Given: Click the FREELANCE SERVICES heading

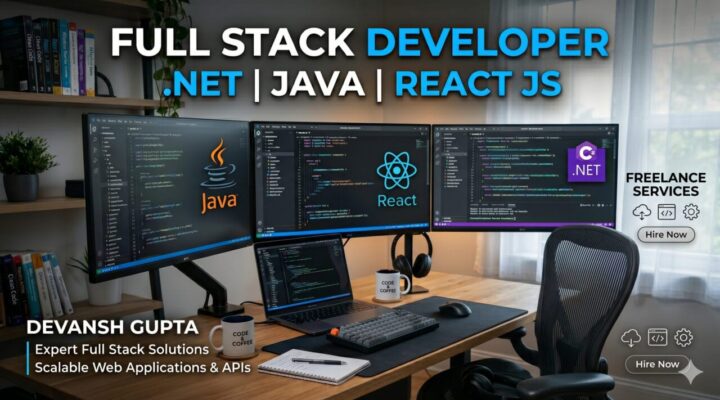Looking at the screenshot, I should (666, 184).
